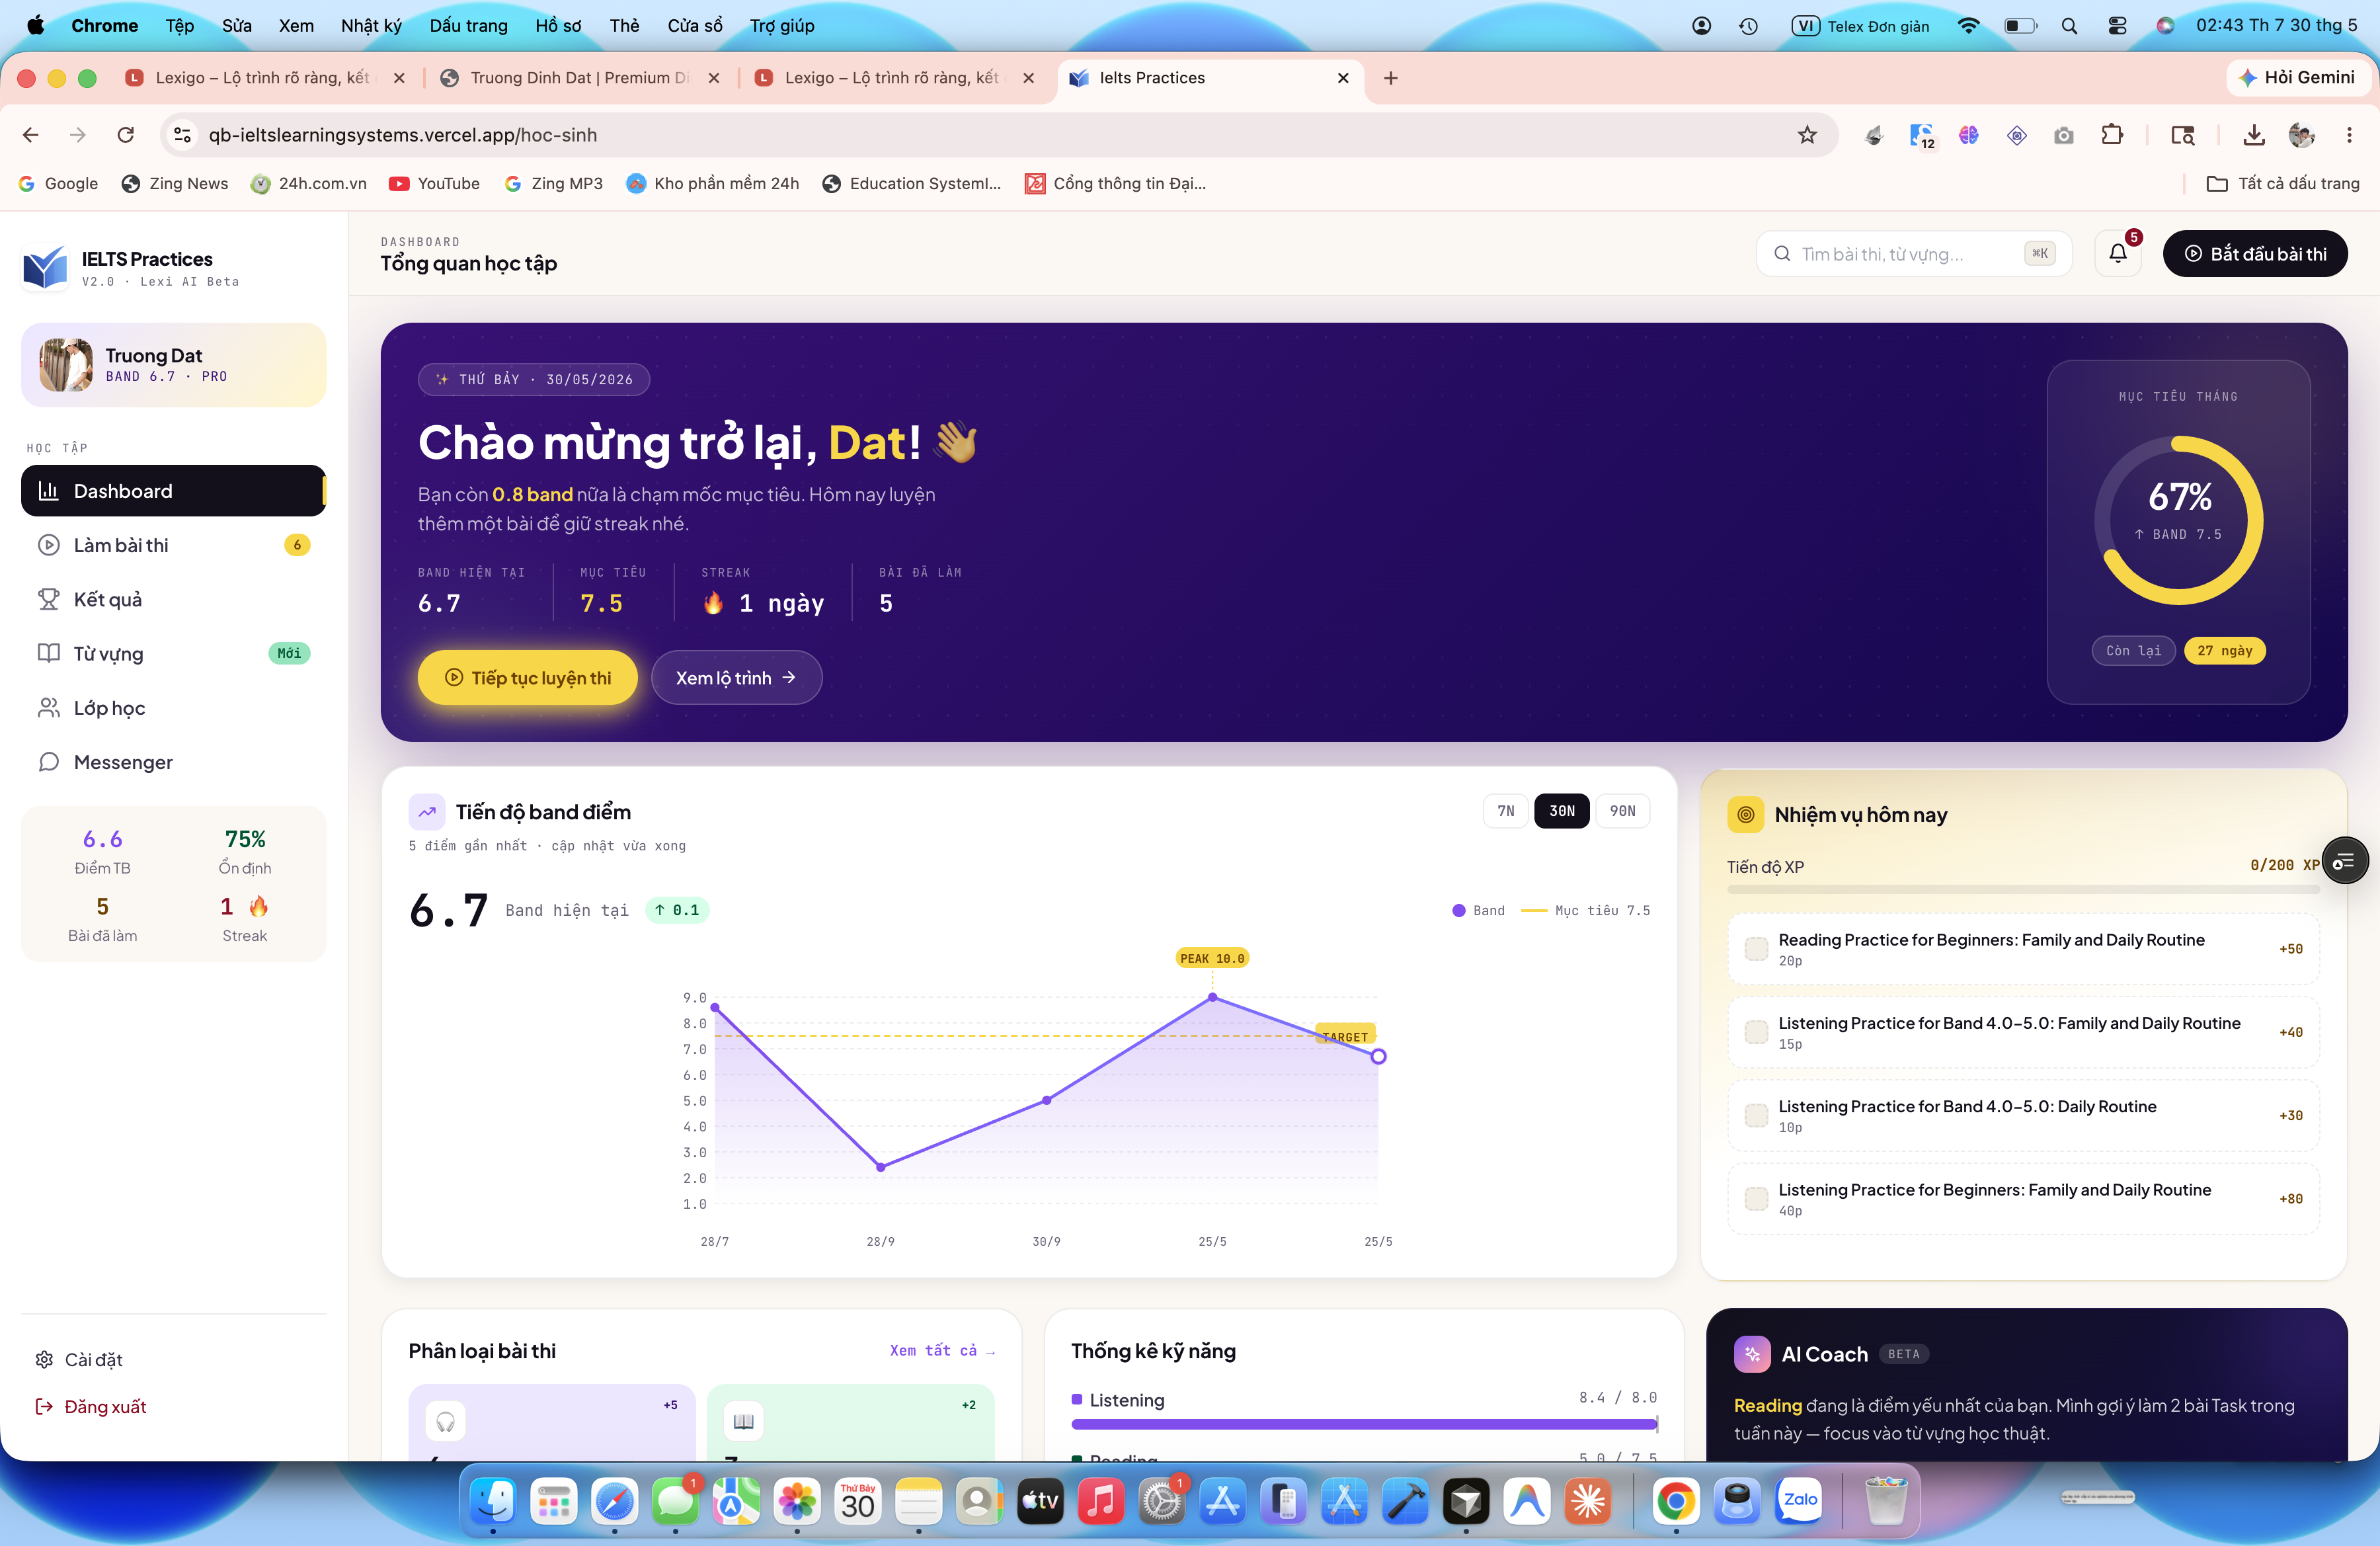The height and width of the screenshot is (1546, 2380).
Task: Select the 30N chart range
Action: (x=1562, y=811)
